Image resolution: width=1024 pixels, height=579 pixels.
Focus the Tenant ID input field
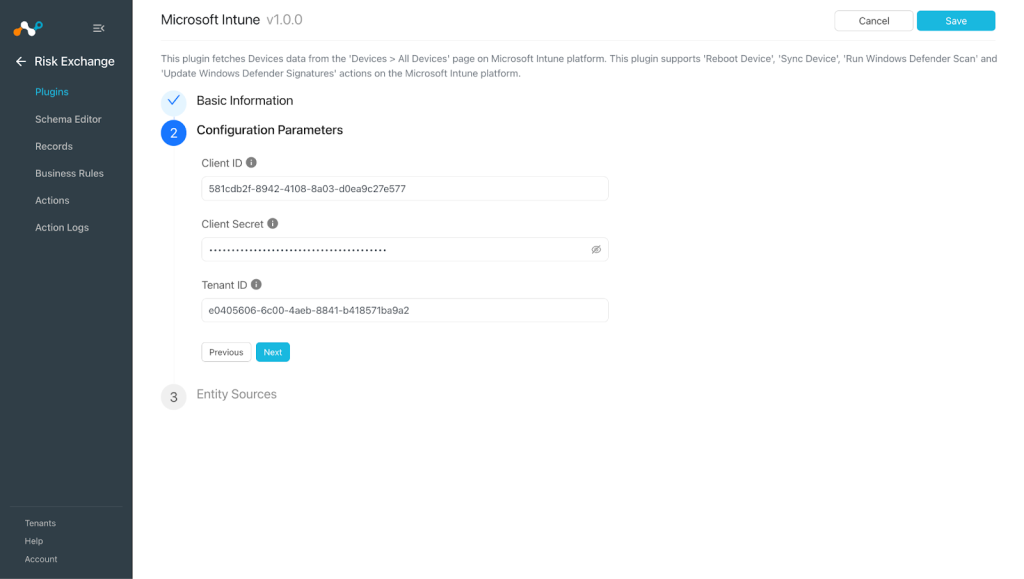click(405, 310)
